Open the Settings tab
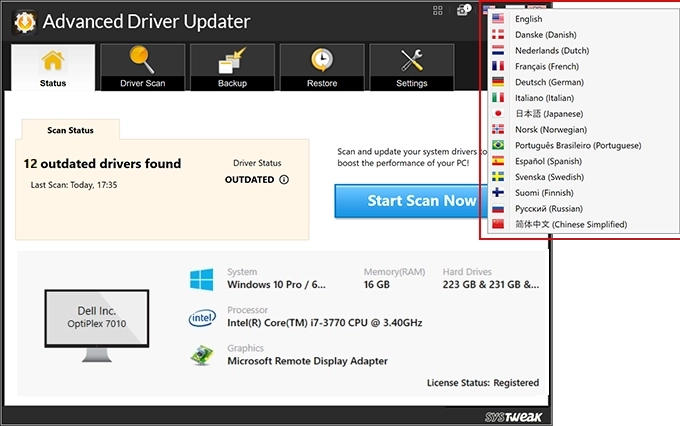This screenshot has height=426, width=680. click(x=412, y=67)
